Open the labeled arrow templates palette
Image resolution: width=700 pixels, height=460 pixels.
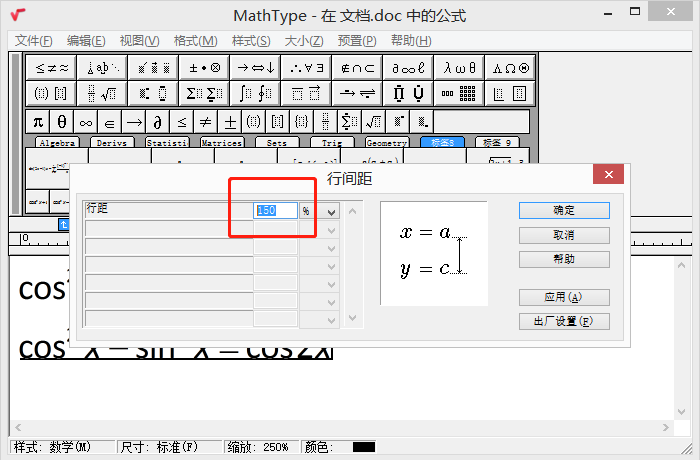pos(357,93)
